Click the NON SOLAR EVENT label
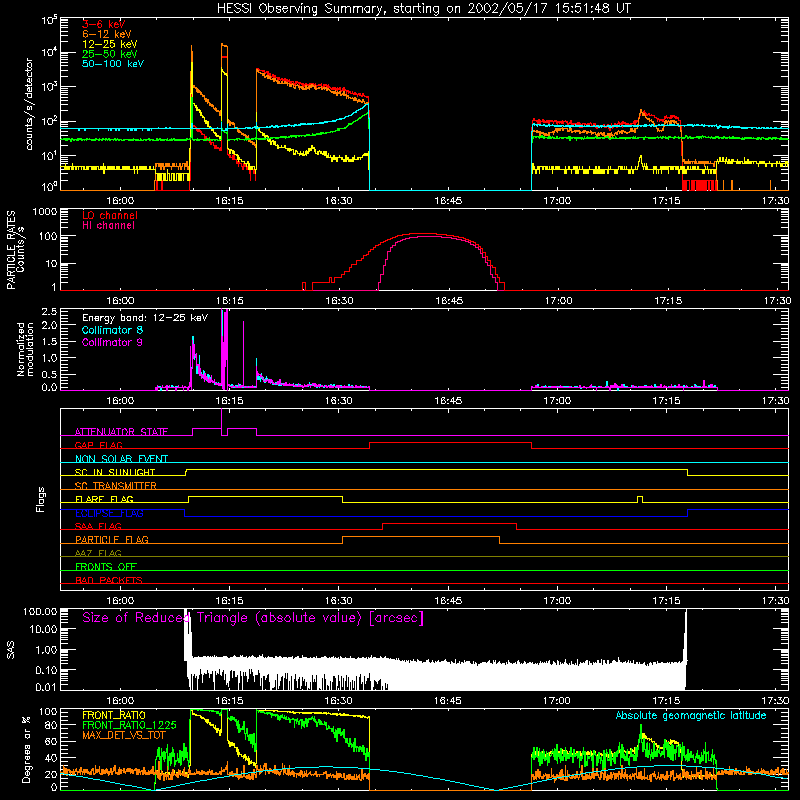Screen dimensions: 800x800 pyautogui.click(x=121, y=459)
